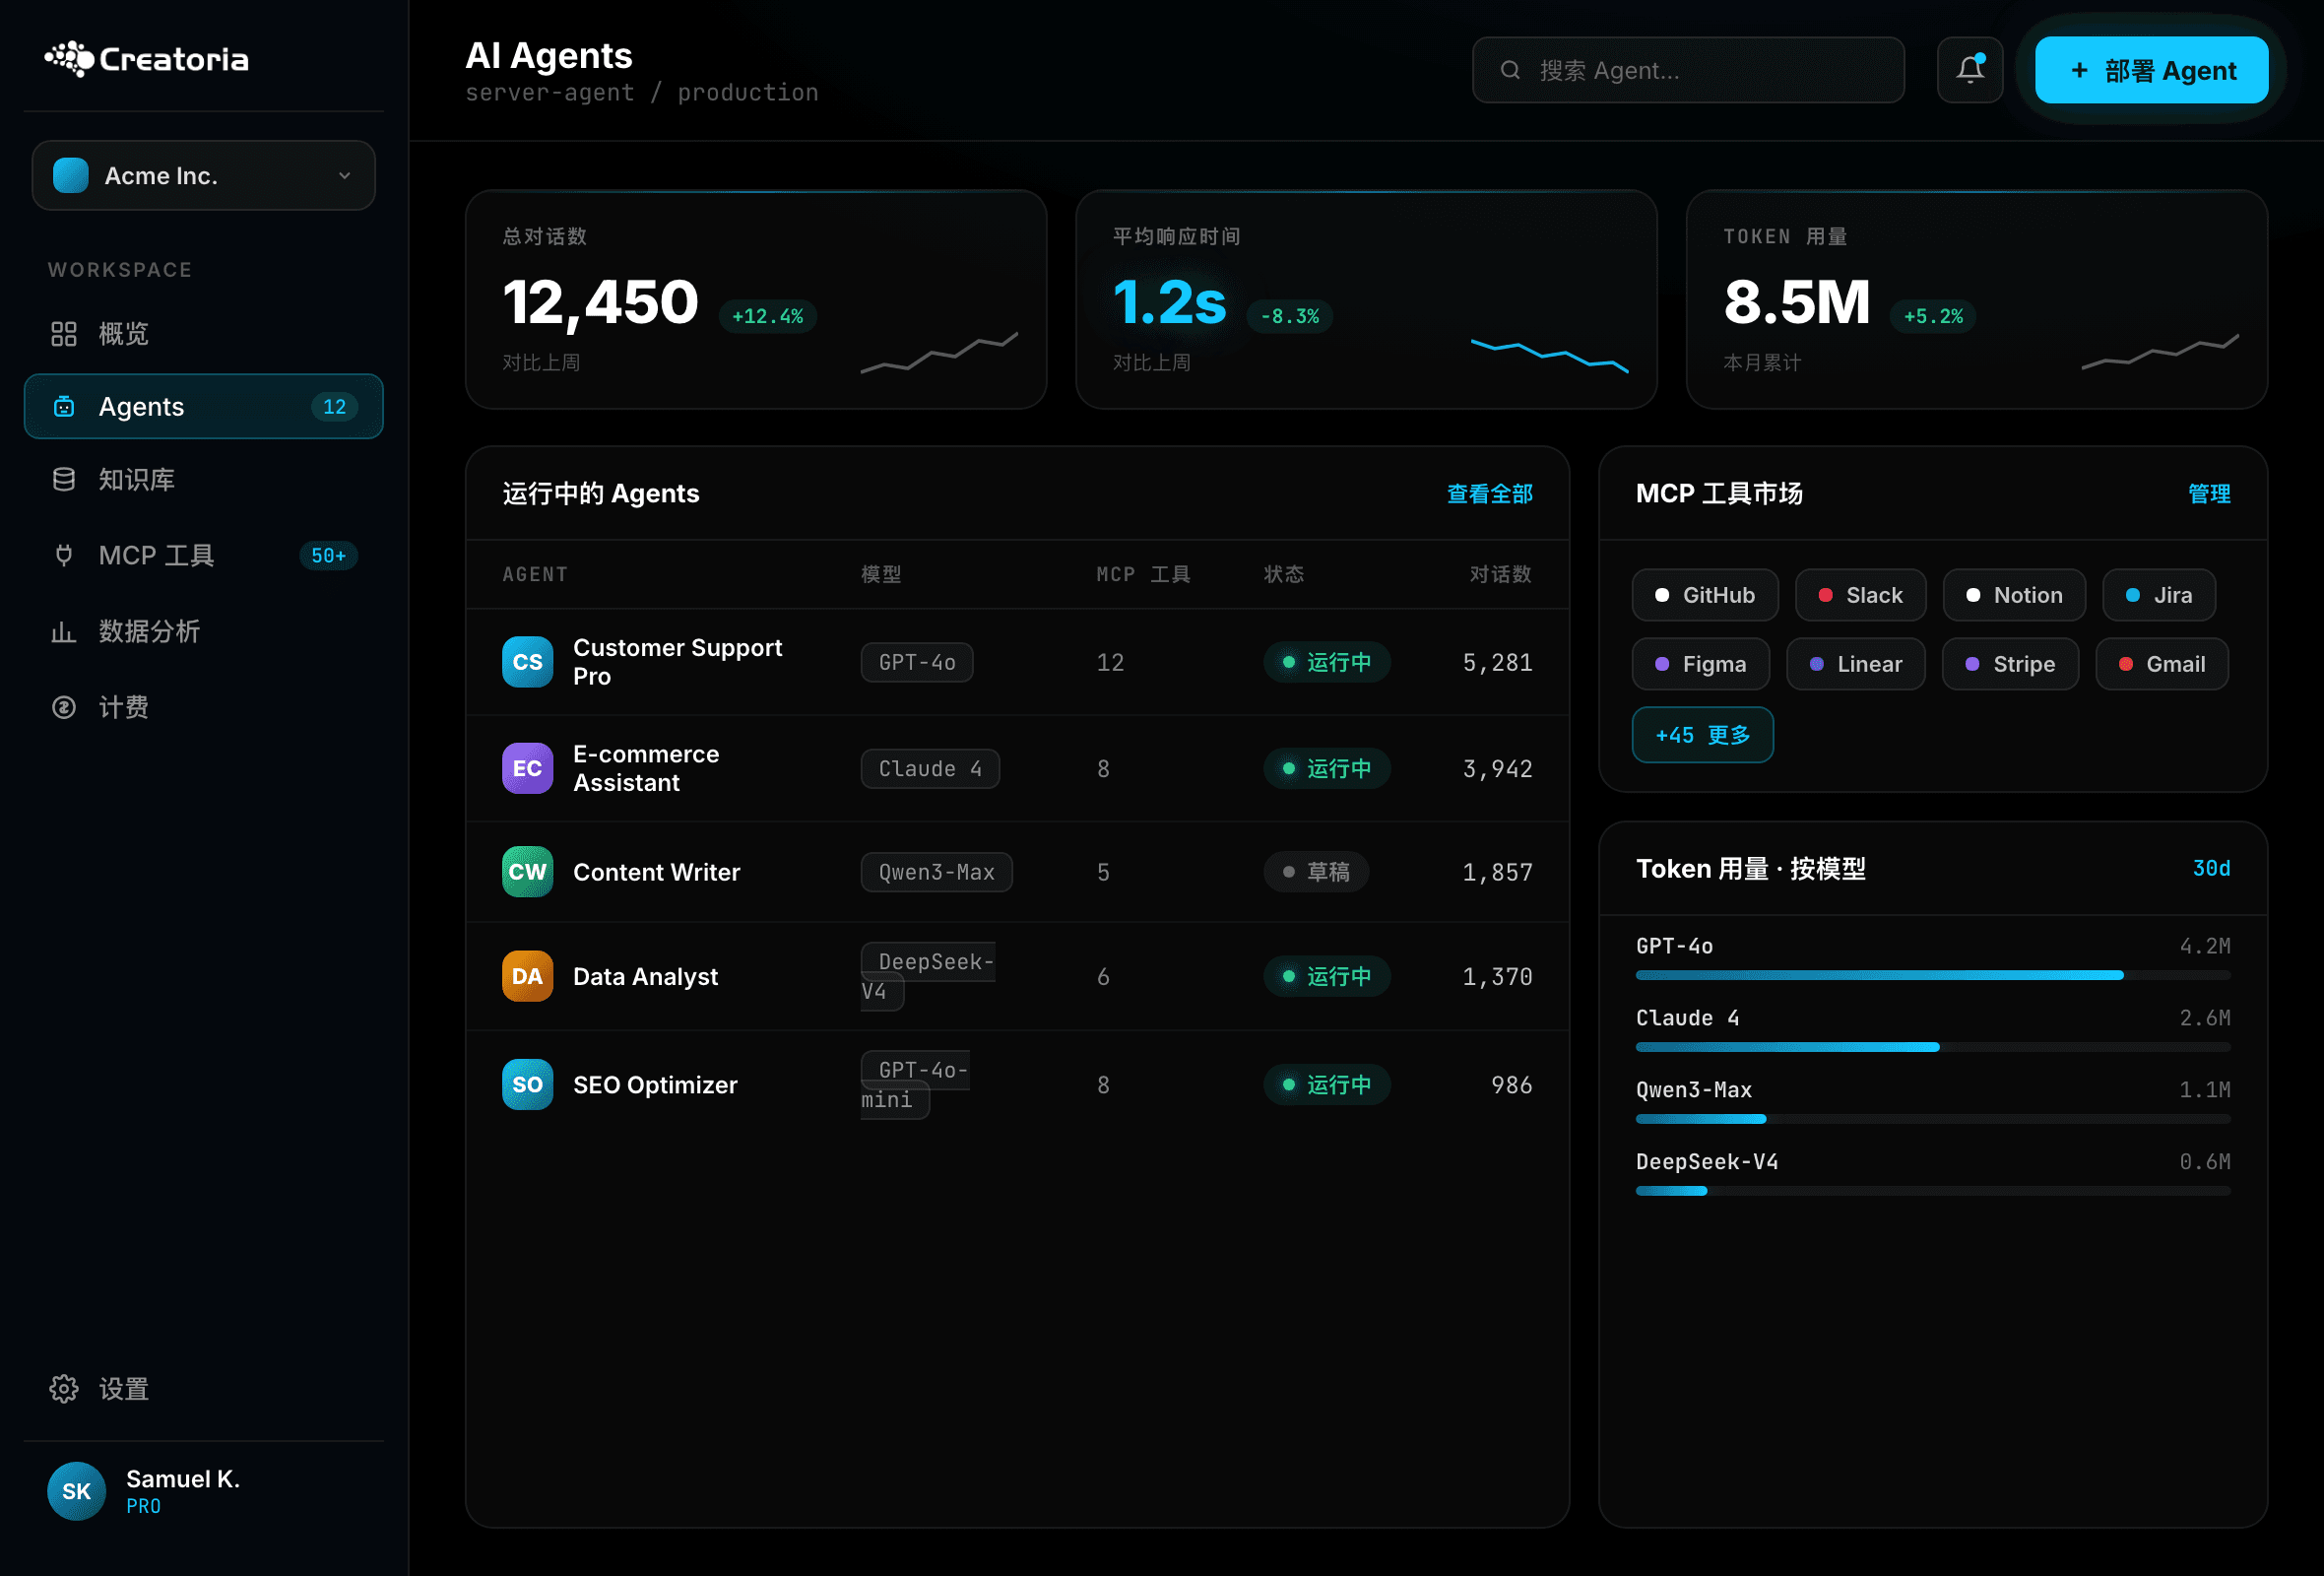The height and width of the screenshot is (1576, 2324).
Task: Click the CS agent avatar icon
Action: (527, 662)
